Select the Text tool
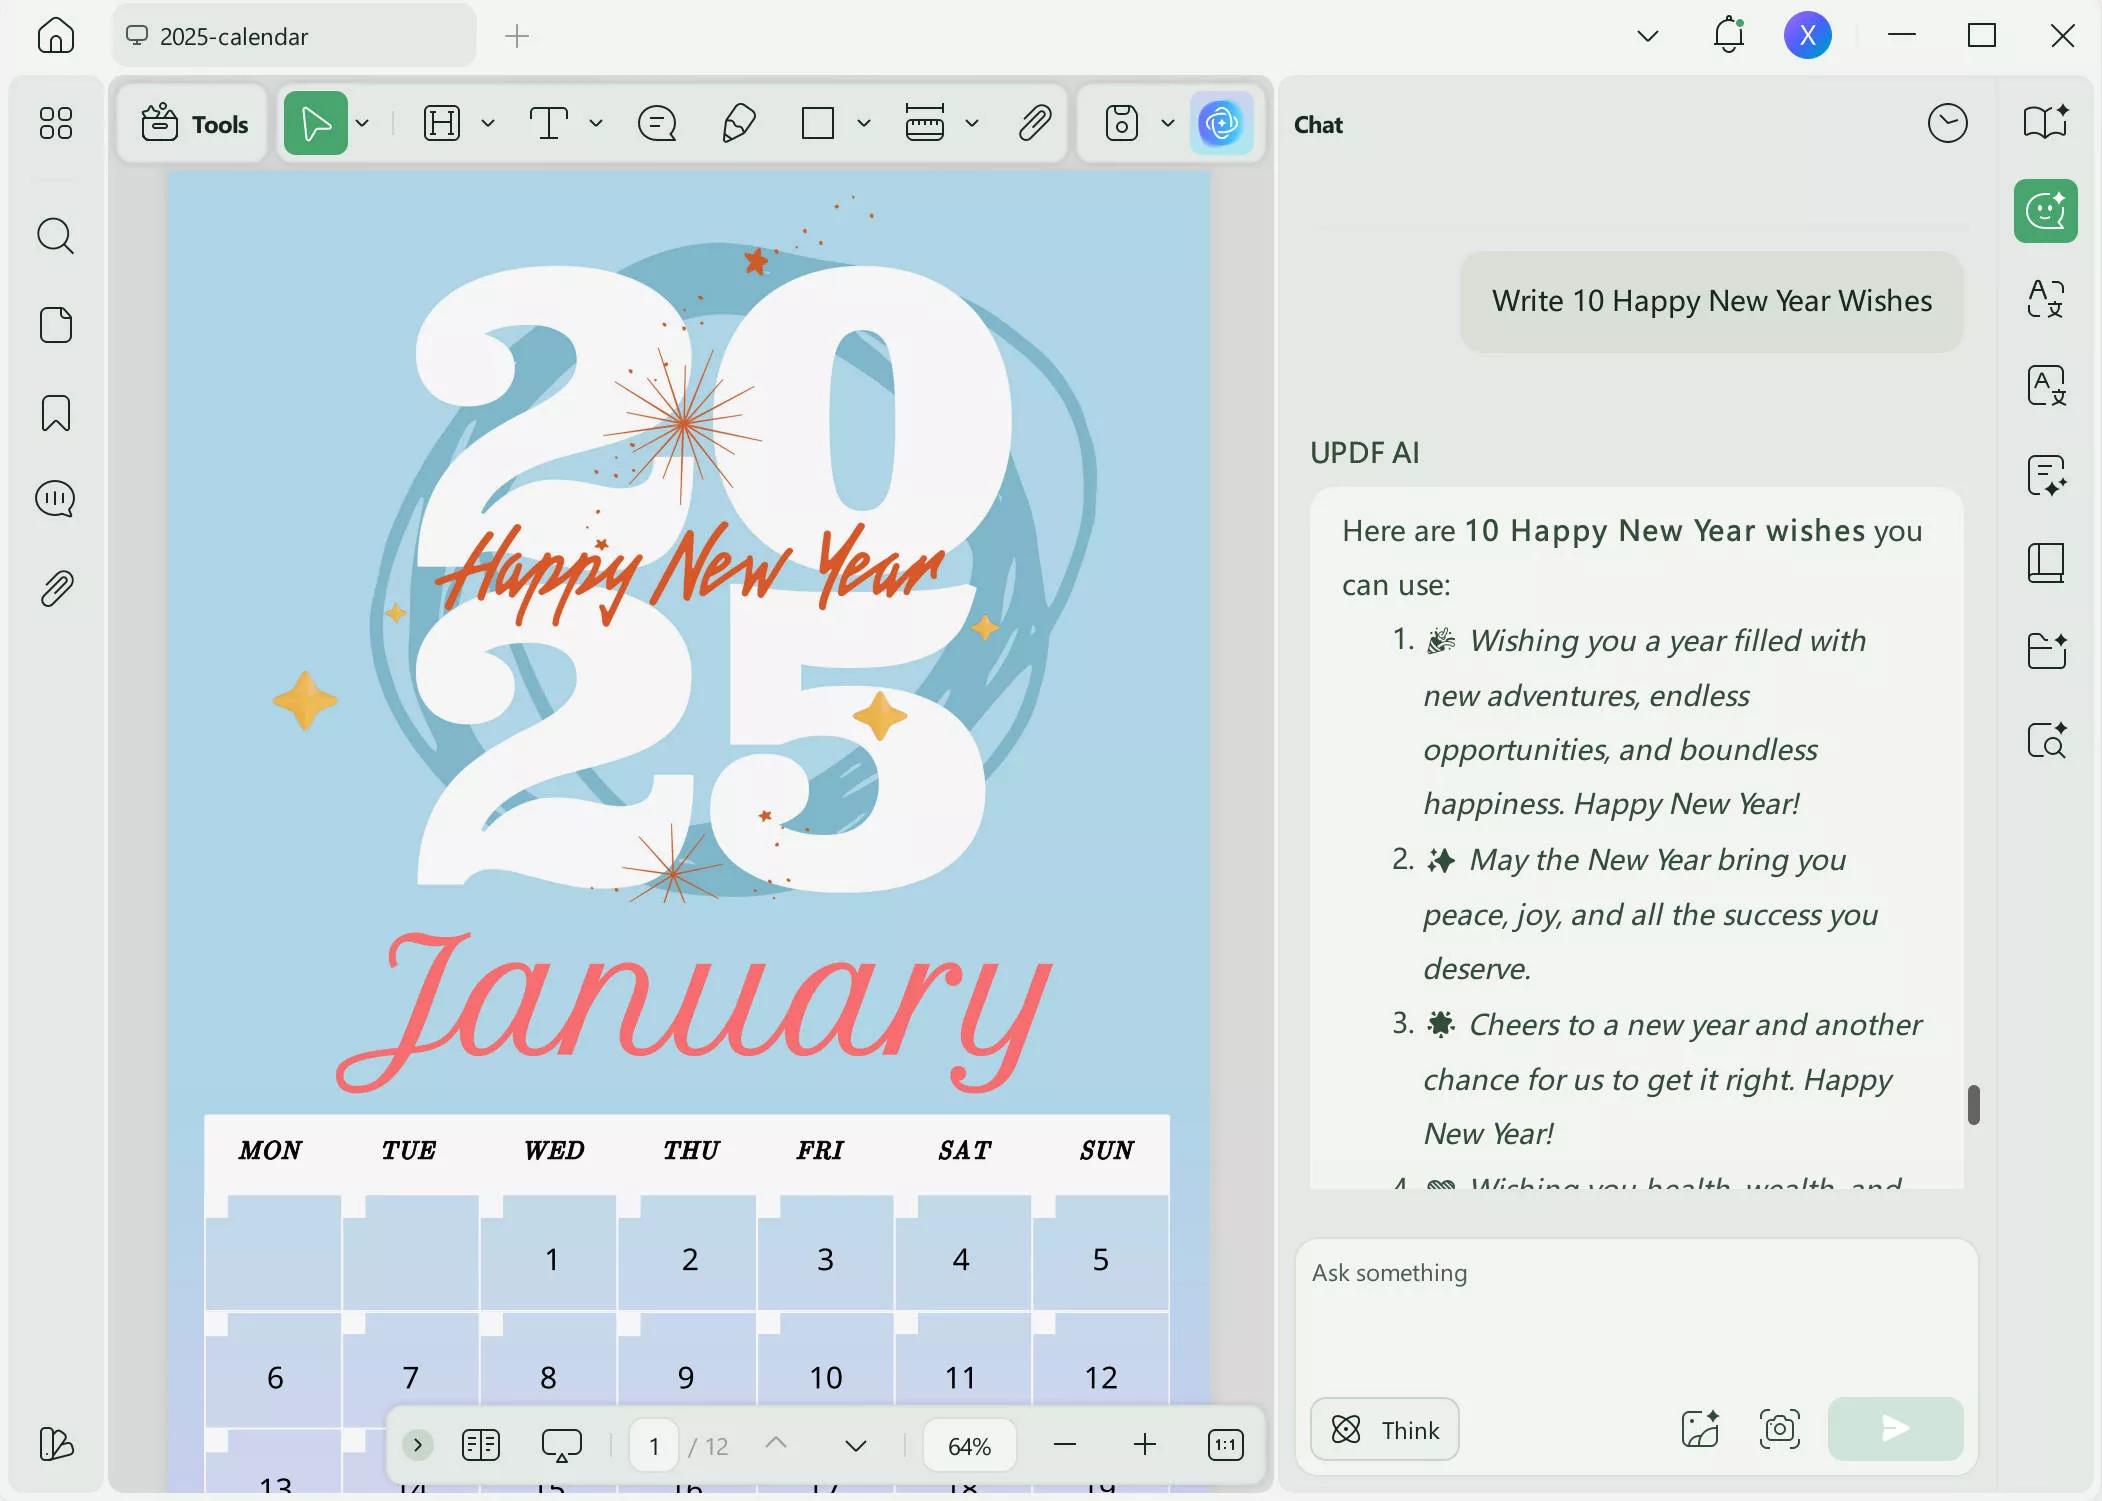 pos(550,123)
